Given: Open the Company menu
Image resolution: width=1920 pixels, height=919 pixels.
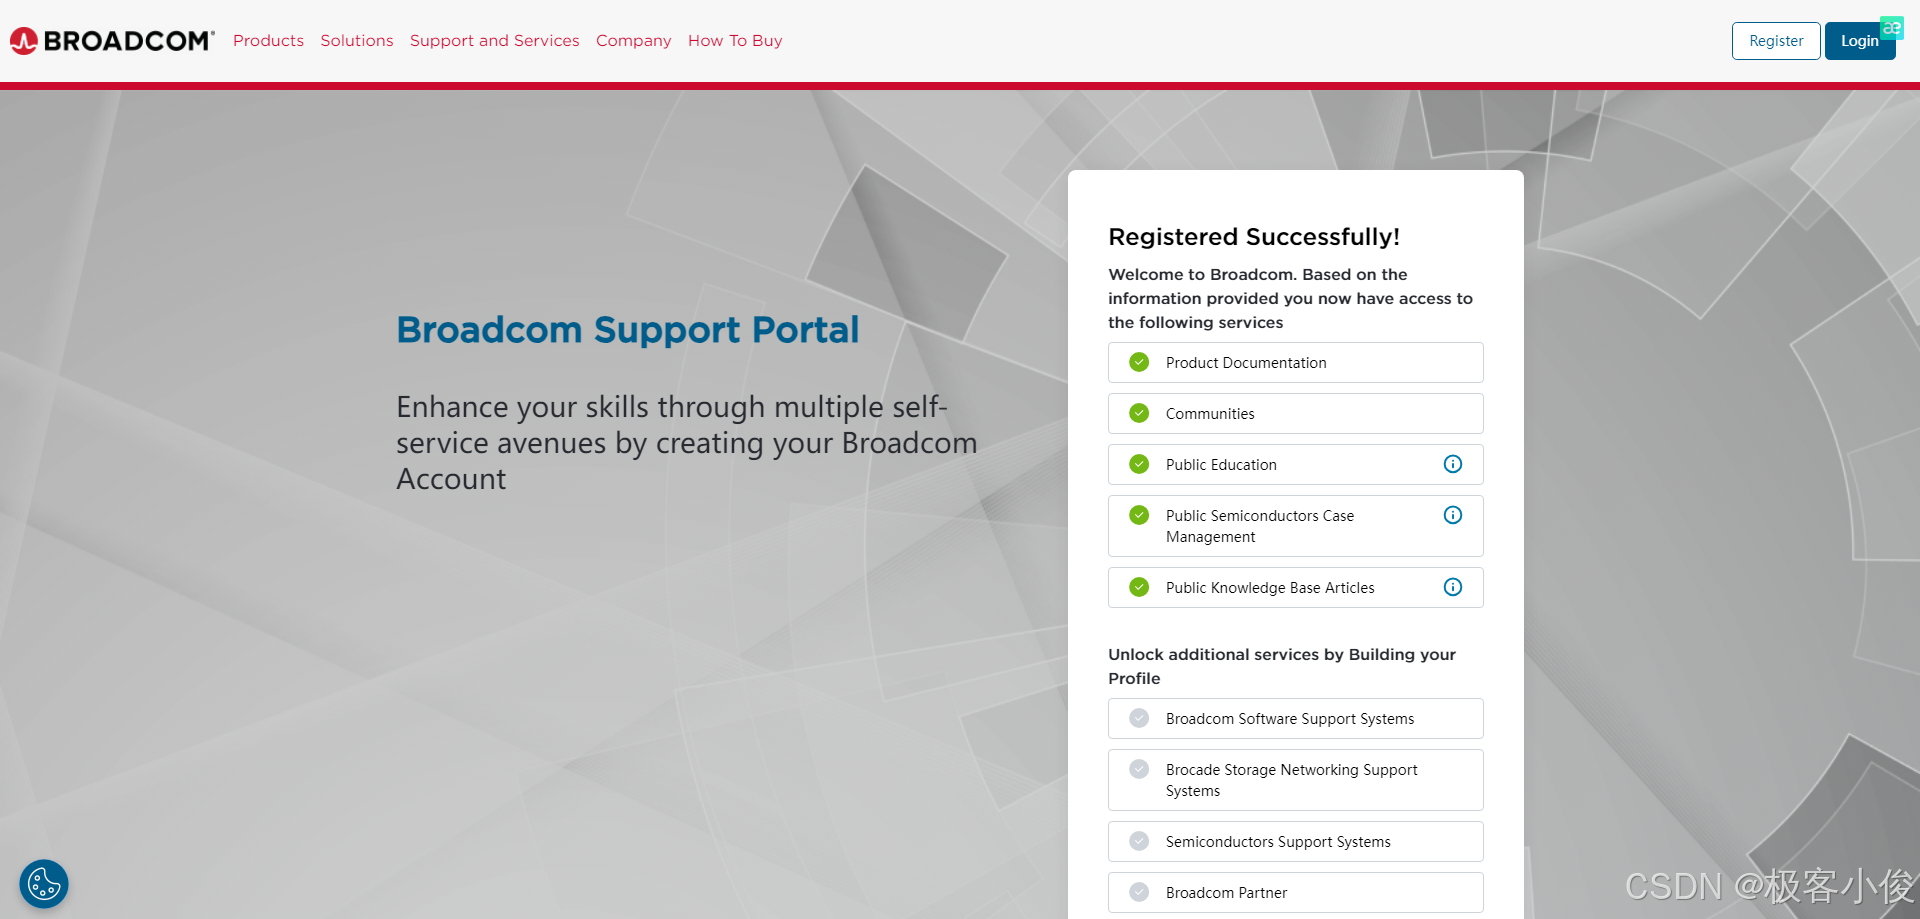Looking at the screenshot, I should [x=634, y=41].
